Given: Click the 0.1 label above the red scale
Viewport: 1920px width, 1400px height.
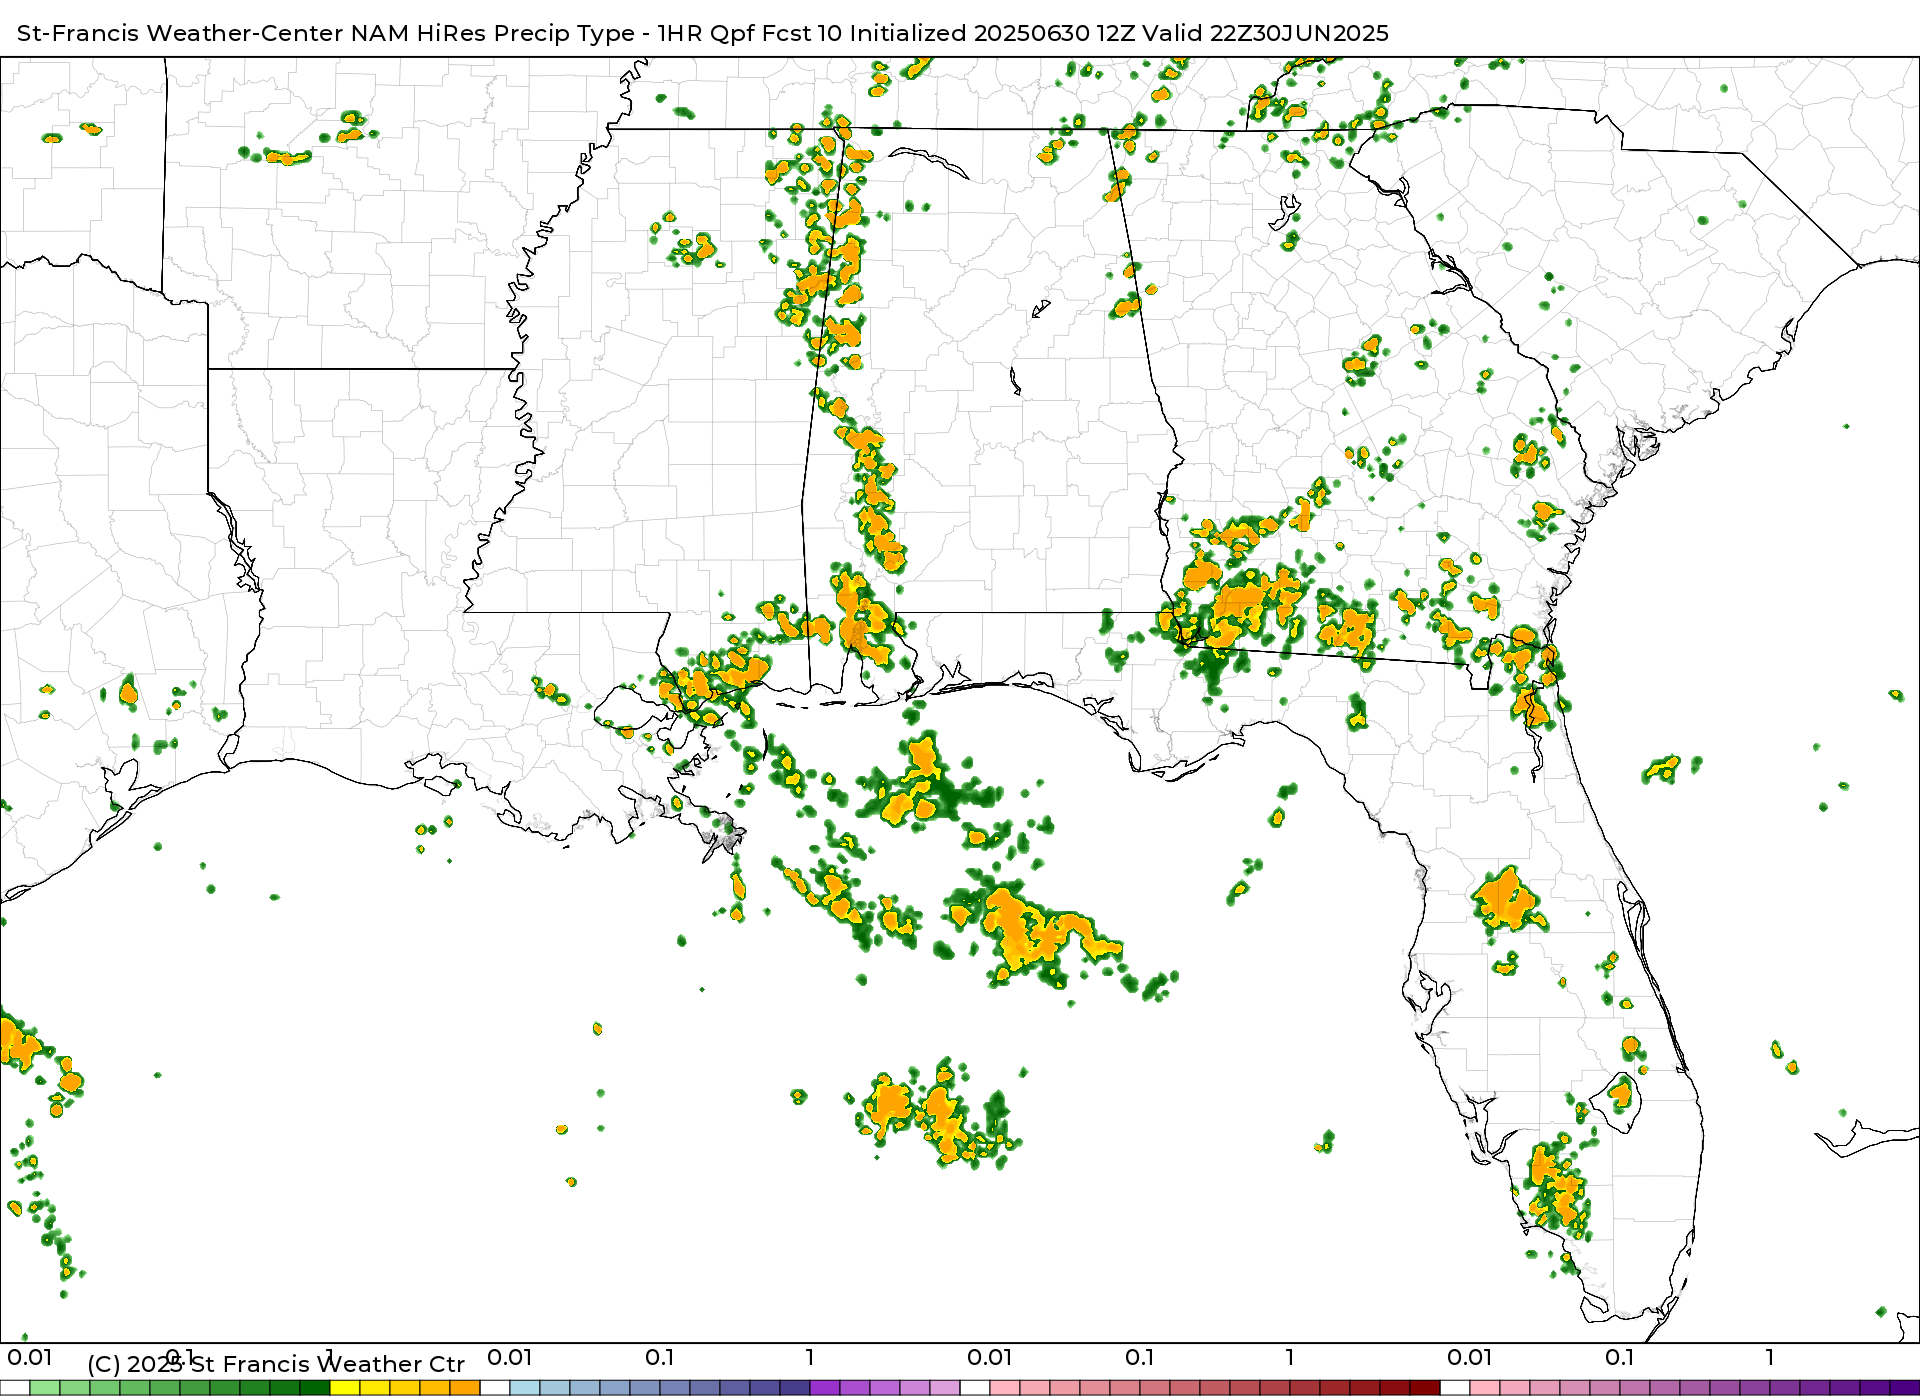Looking at the screenshot, I should tap(1139, 1358).
